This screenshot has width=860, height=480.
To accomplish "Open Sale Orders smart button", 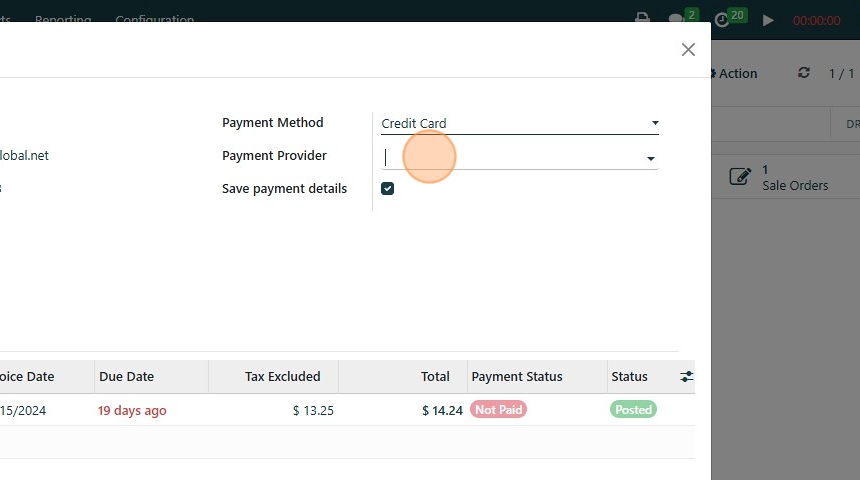I will pos(780,177).
